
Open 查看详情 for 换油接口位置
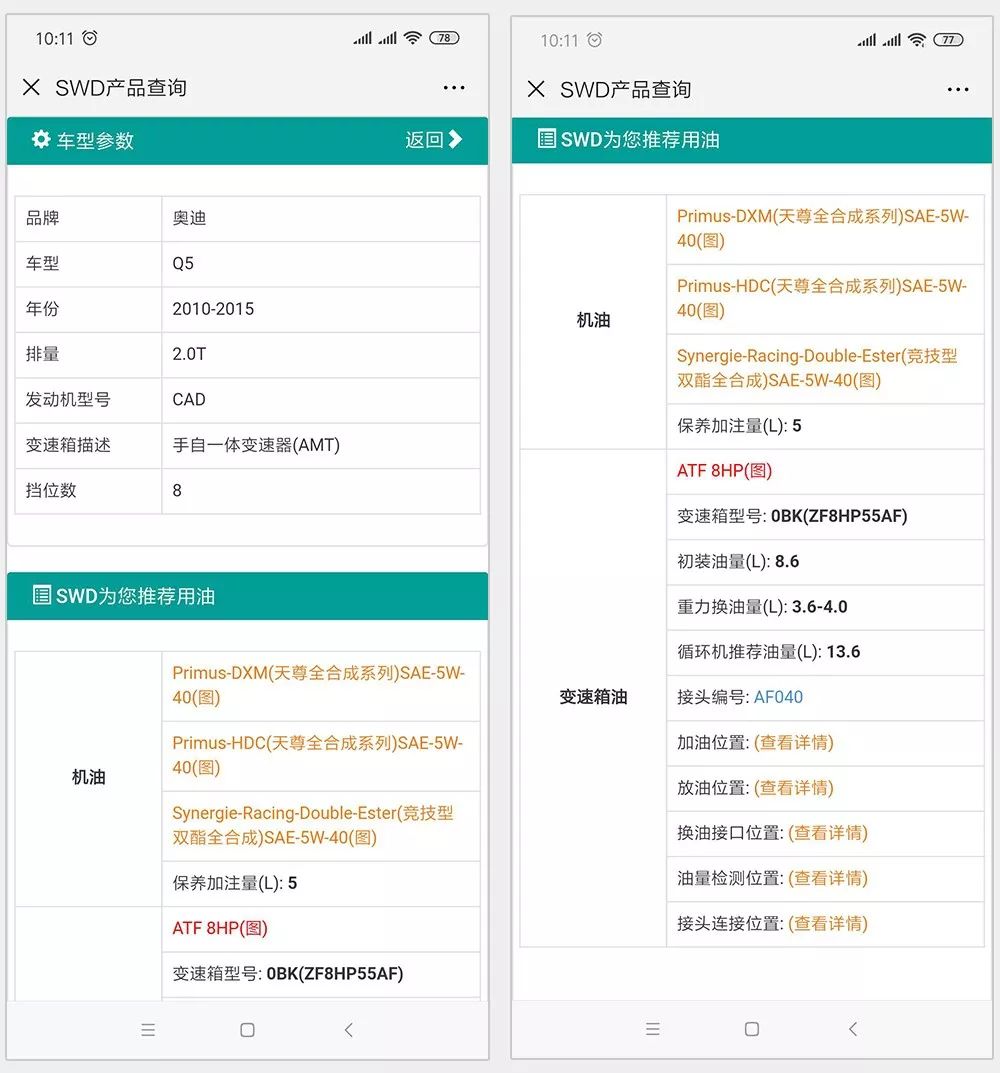pos(828,833)
